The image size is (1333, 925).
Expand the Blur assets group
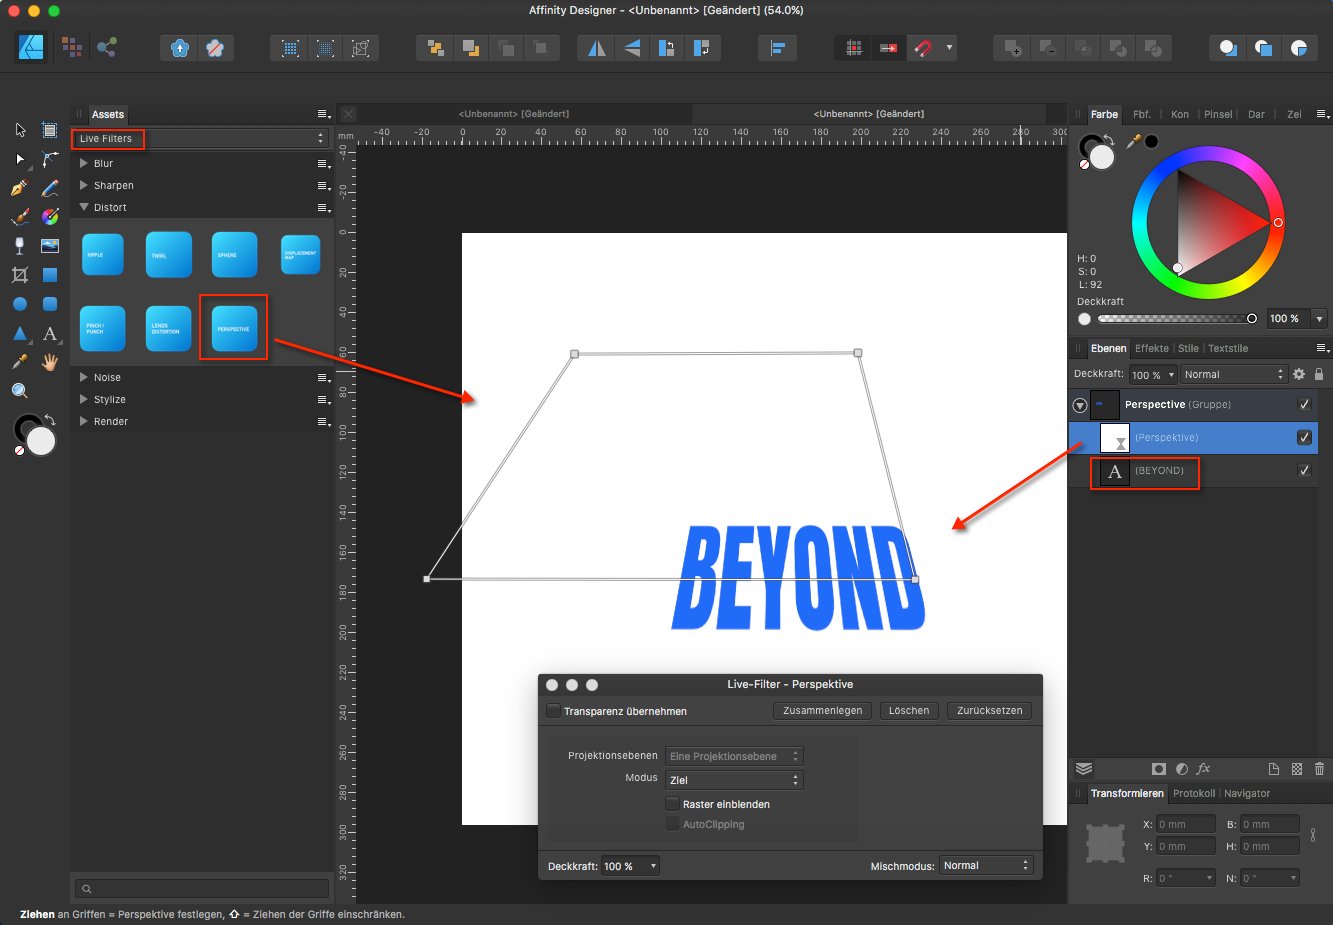click(x=82, y=163)
